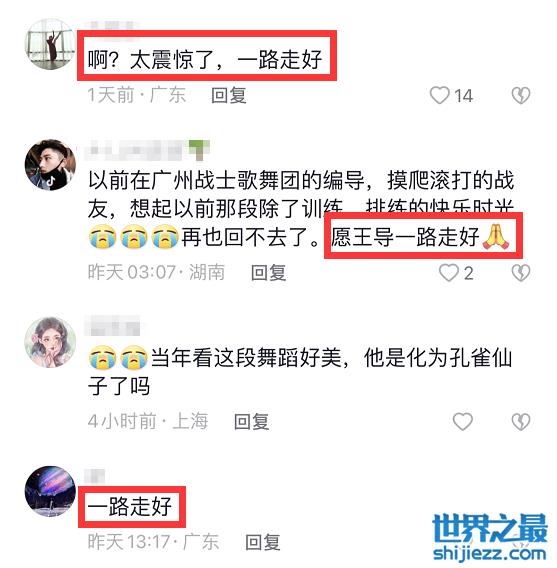This screenshot has height=568, width=557.
Task: Open the blurred username of the Hunan commenter
Action: click(147, 150)
